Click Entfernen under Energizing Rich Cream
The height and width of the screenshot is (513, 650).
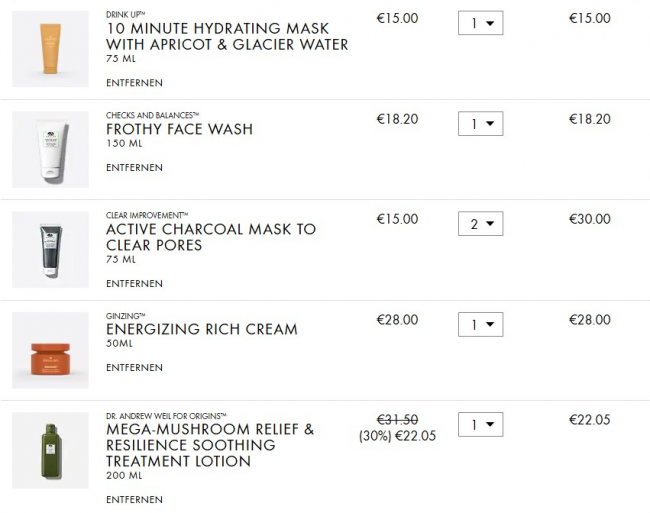click(134, 368)
